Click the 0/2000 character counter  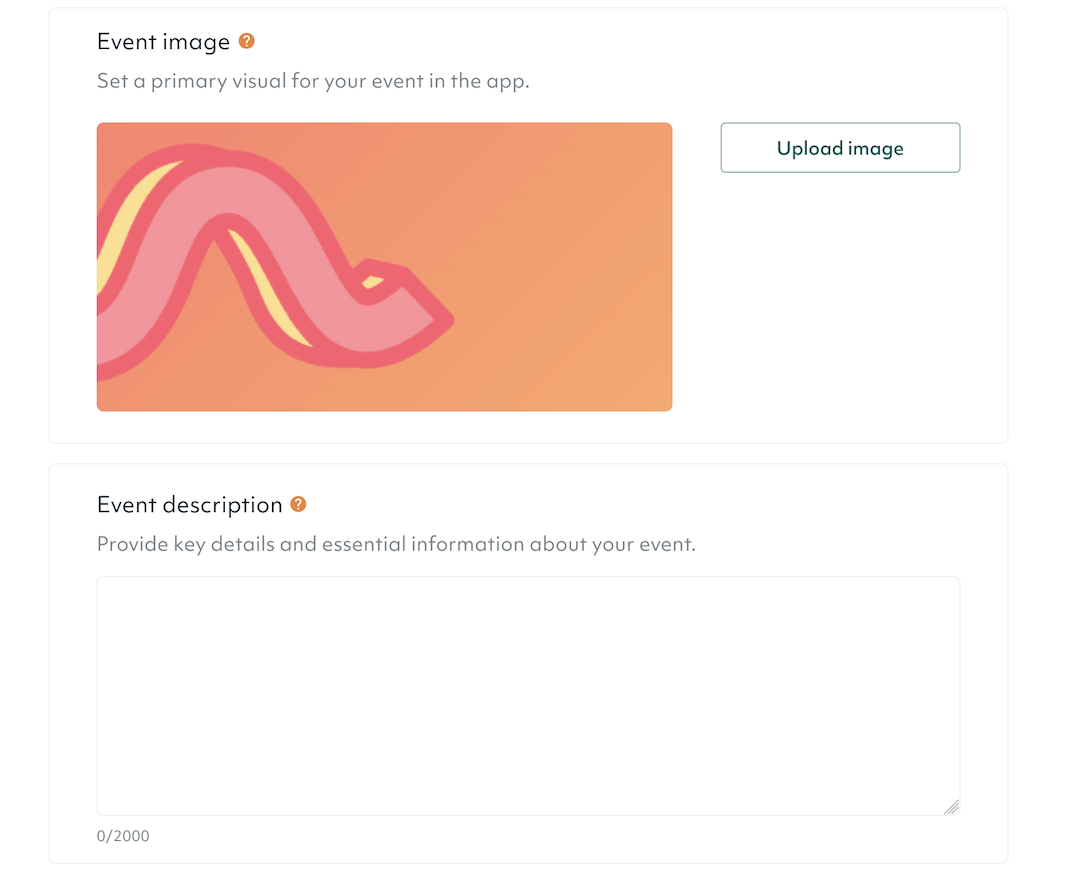(x=123, y=836)
